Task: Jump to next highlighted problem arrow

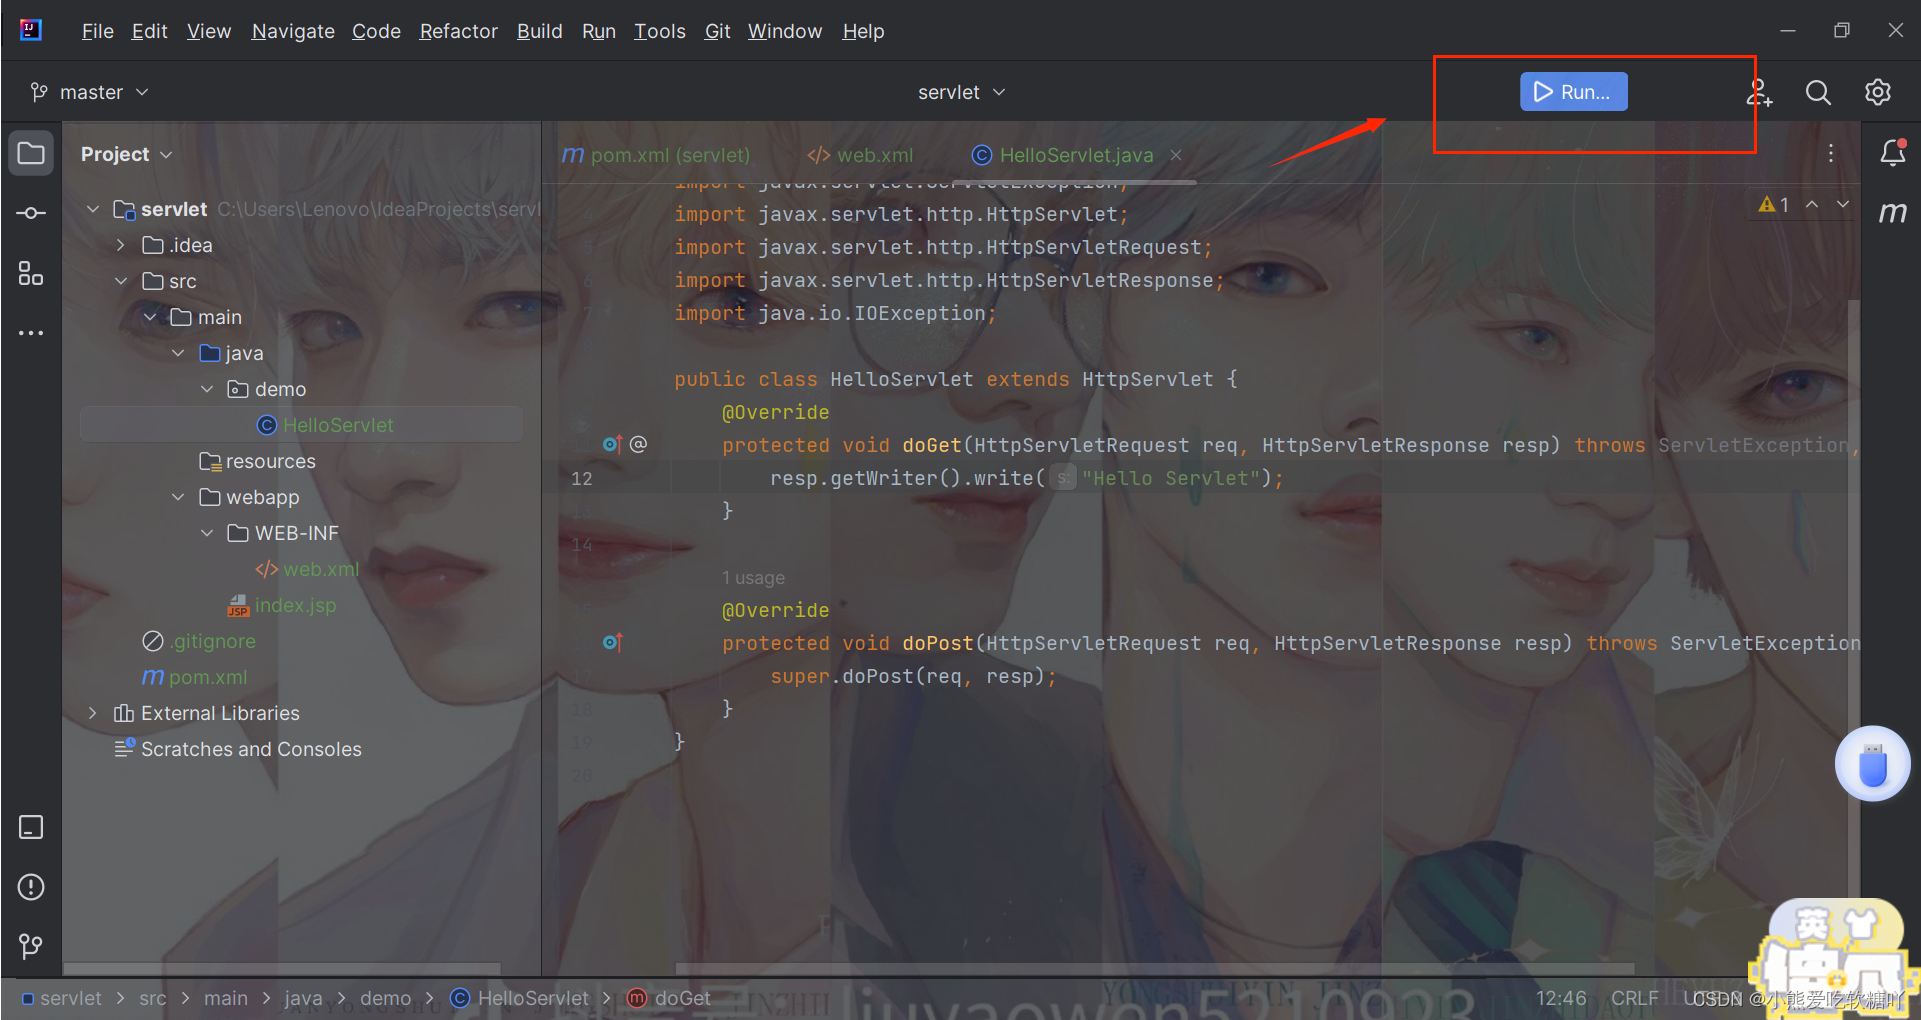Action: (x=1843, y=204)
